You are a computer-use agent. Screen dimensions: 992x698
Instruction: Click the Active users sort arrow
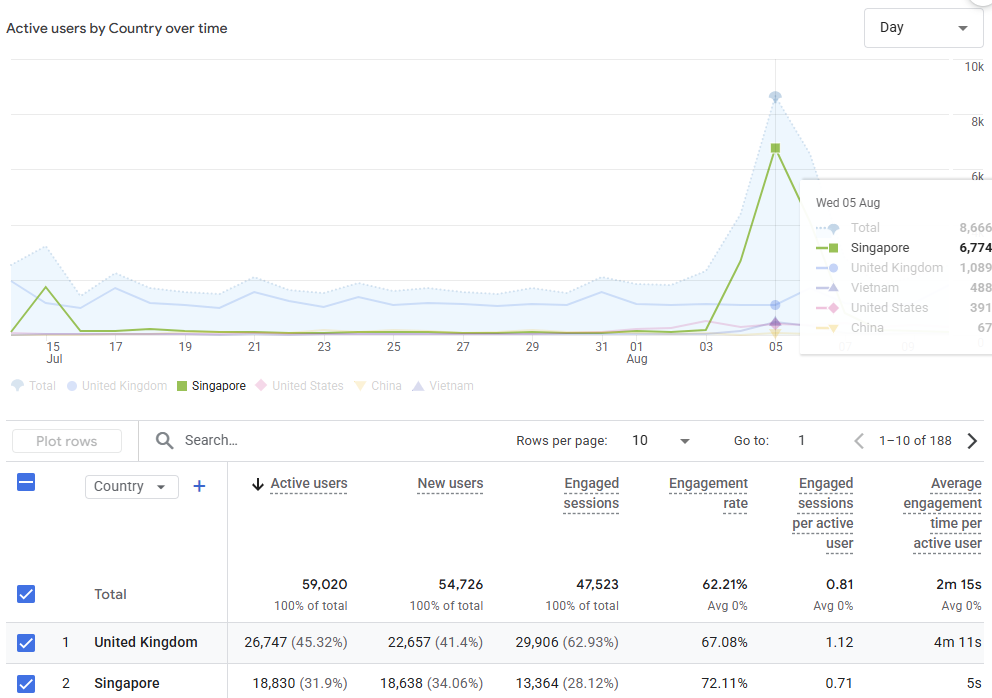[x=257, y=485]
